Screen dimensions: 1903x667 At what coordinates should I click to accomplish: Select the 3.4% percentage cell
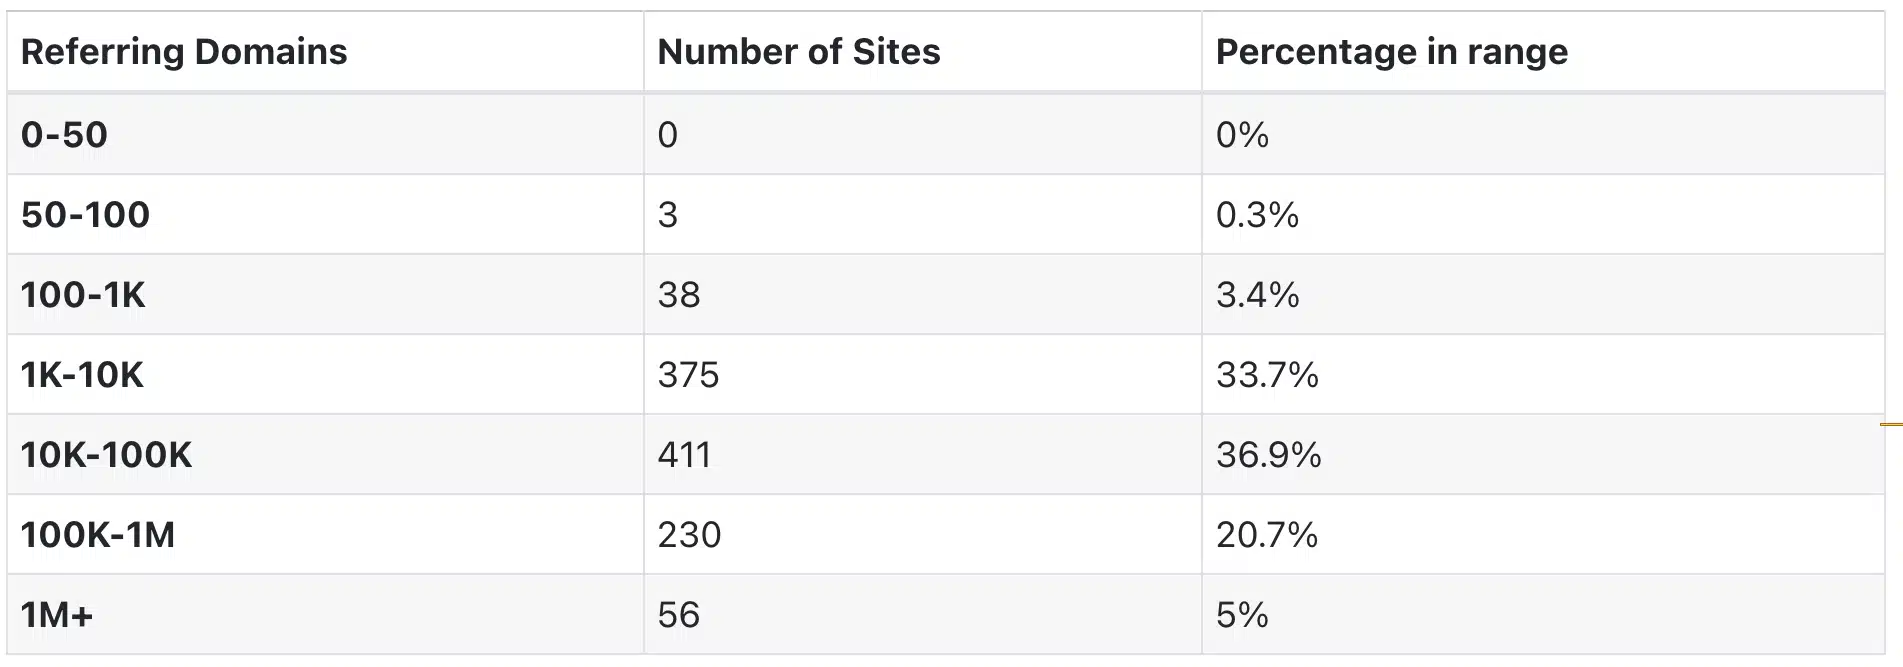[1257, 295]
